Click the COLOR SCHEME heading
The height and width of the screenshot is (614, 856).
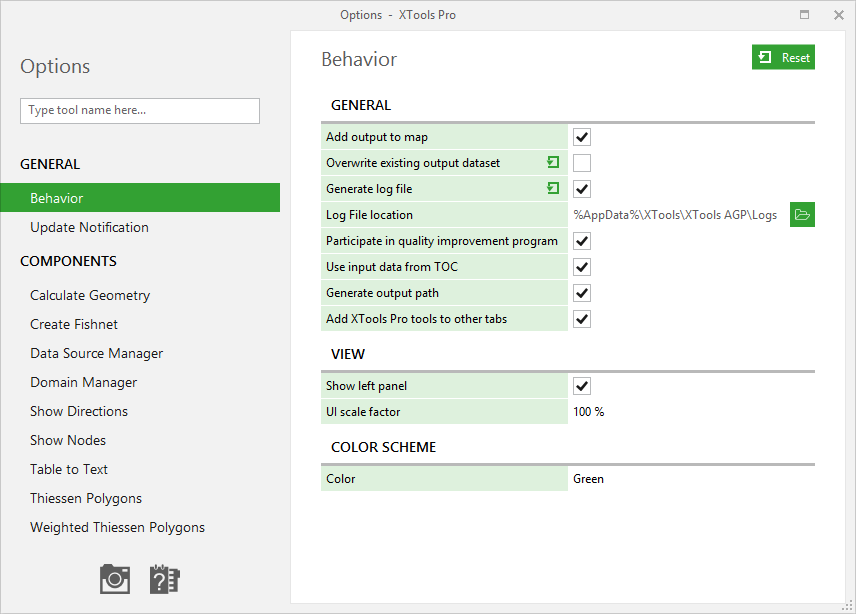[x=383, y=447]
